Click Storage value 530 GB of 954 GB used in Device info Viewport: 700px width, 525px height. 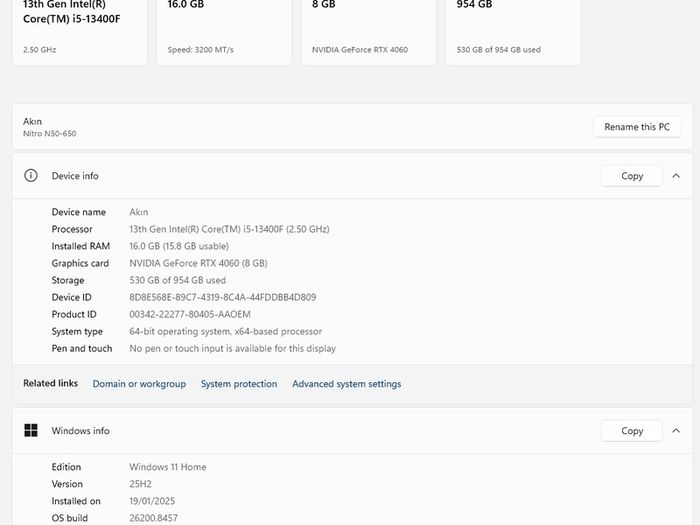click(178, 280)
